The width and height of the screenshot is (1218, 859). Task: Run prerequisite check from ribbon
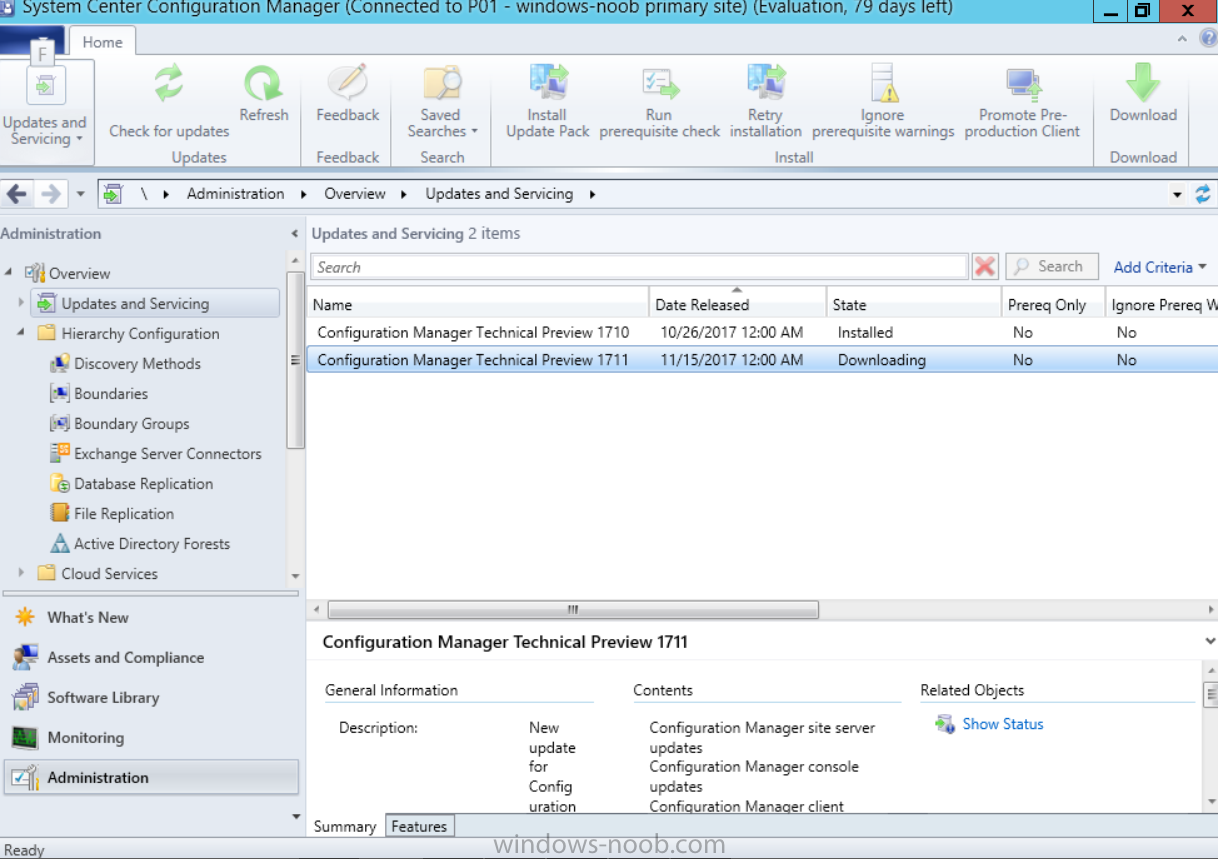pyautogui.click(x=659, y=102)
